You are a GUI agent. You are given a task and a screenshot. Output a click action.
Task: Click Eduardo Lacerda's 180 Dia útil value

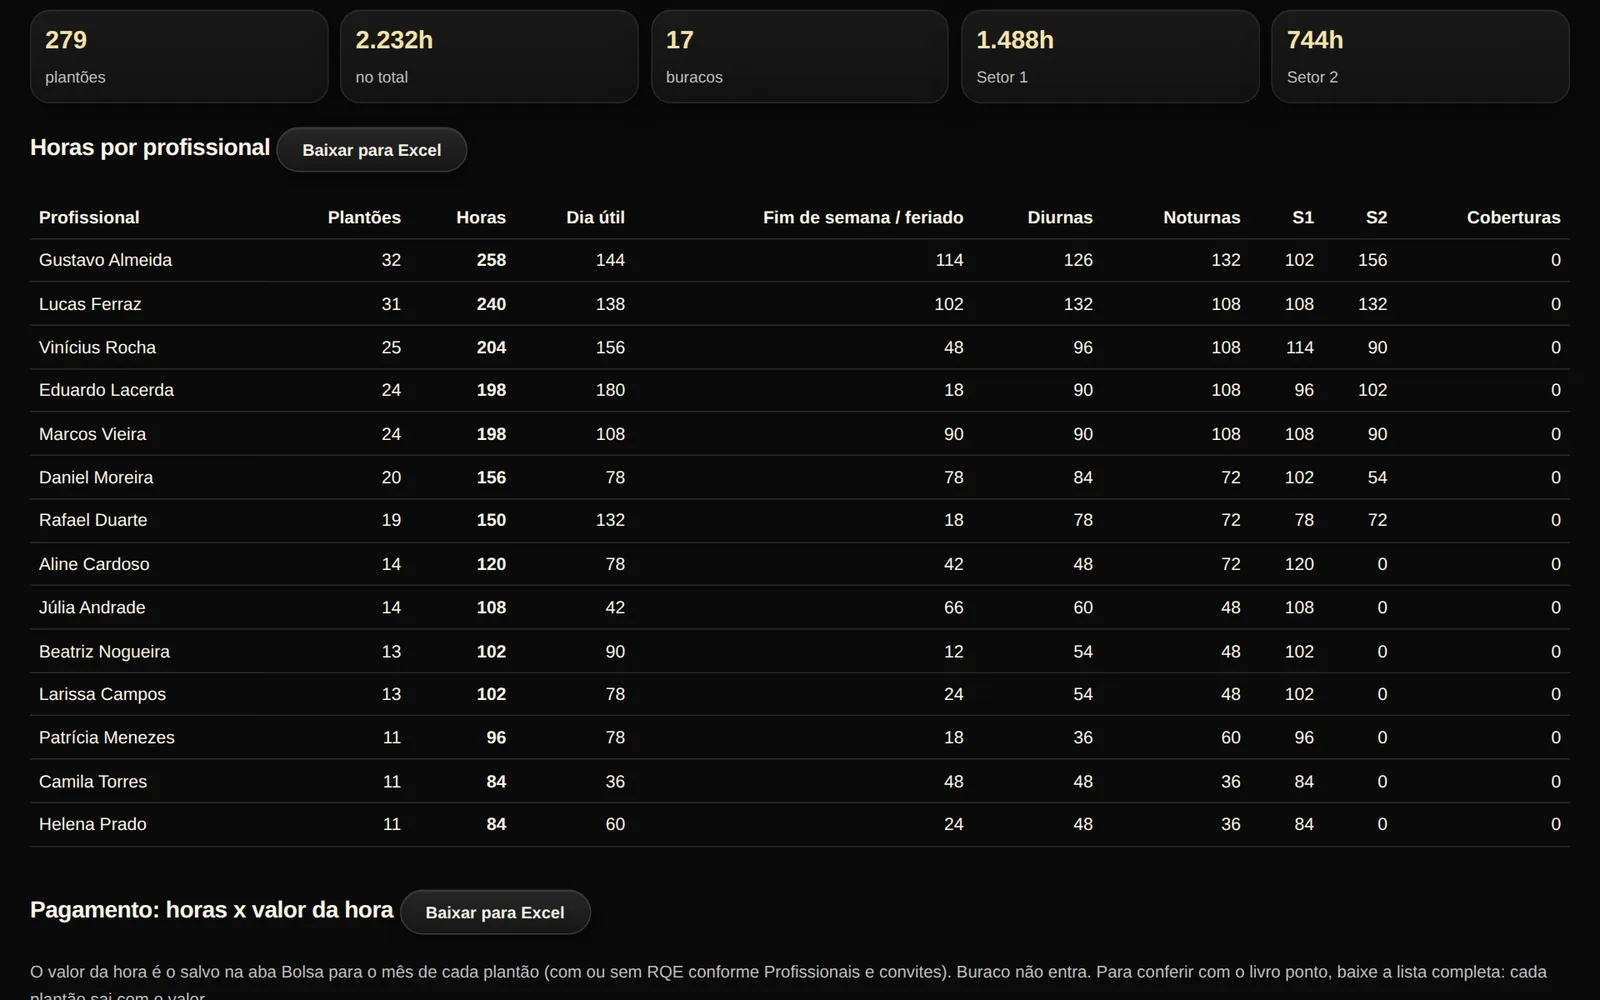(610, 390)
